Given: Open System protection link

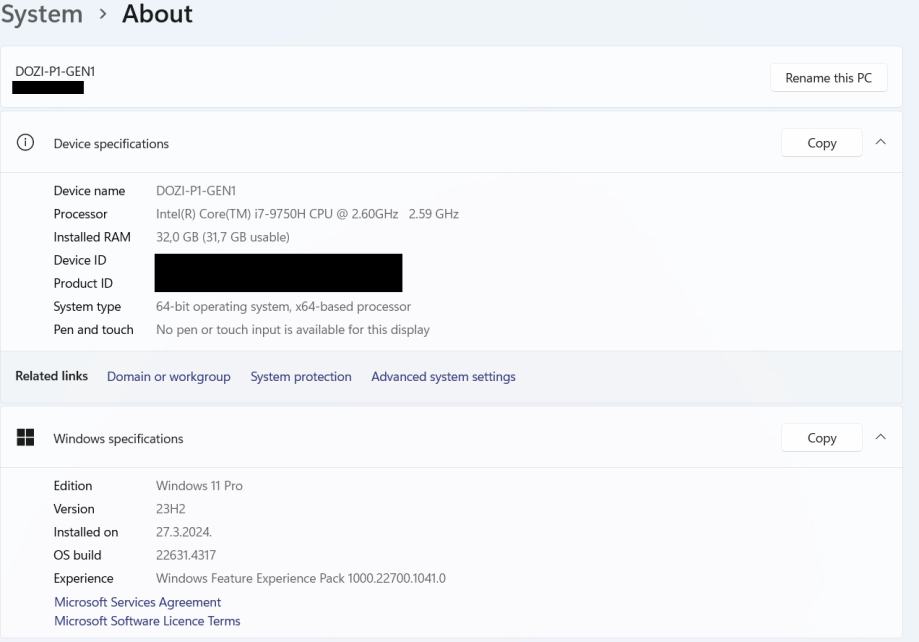Looking at the screenshot, I should [301, 376].
